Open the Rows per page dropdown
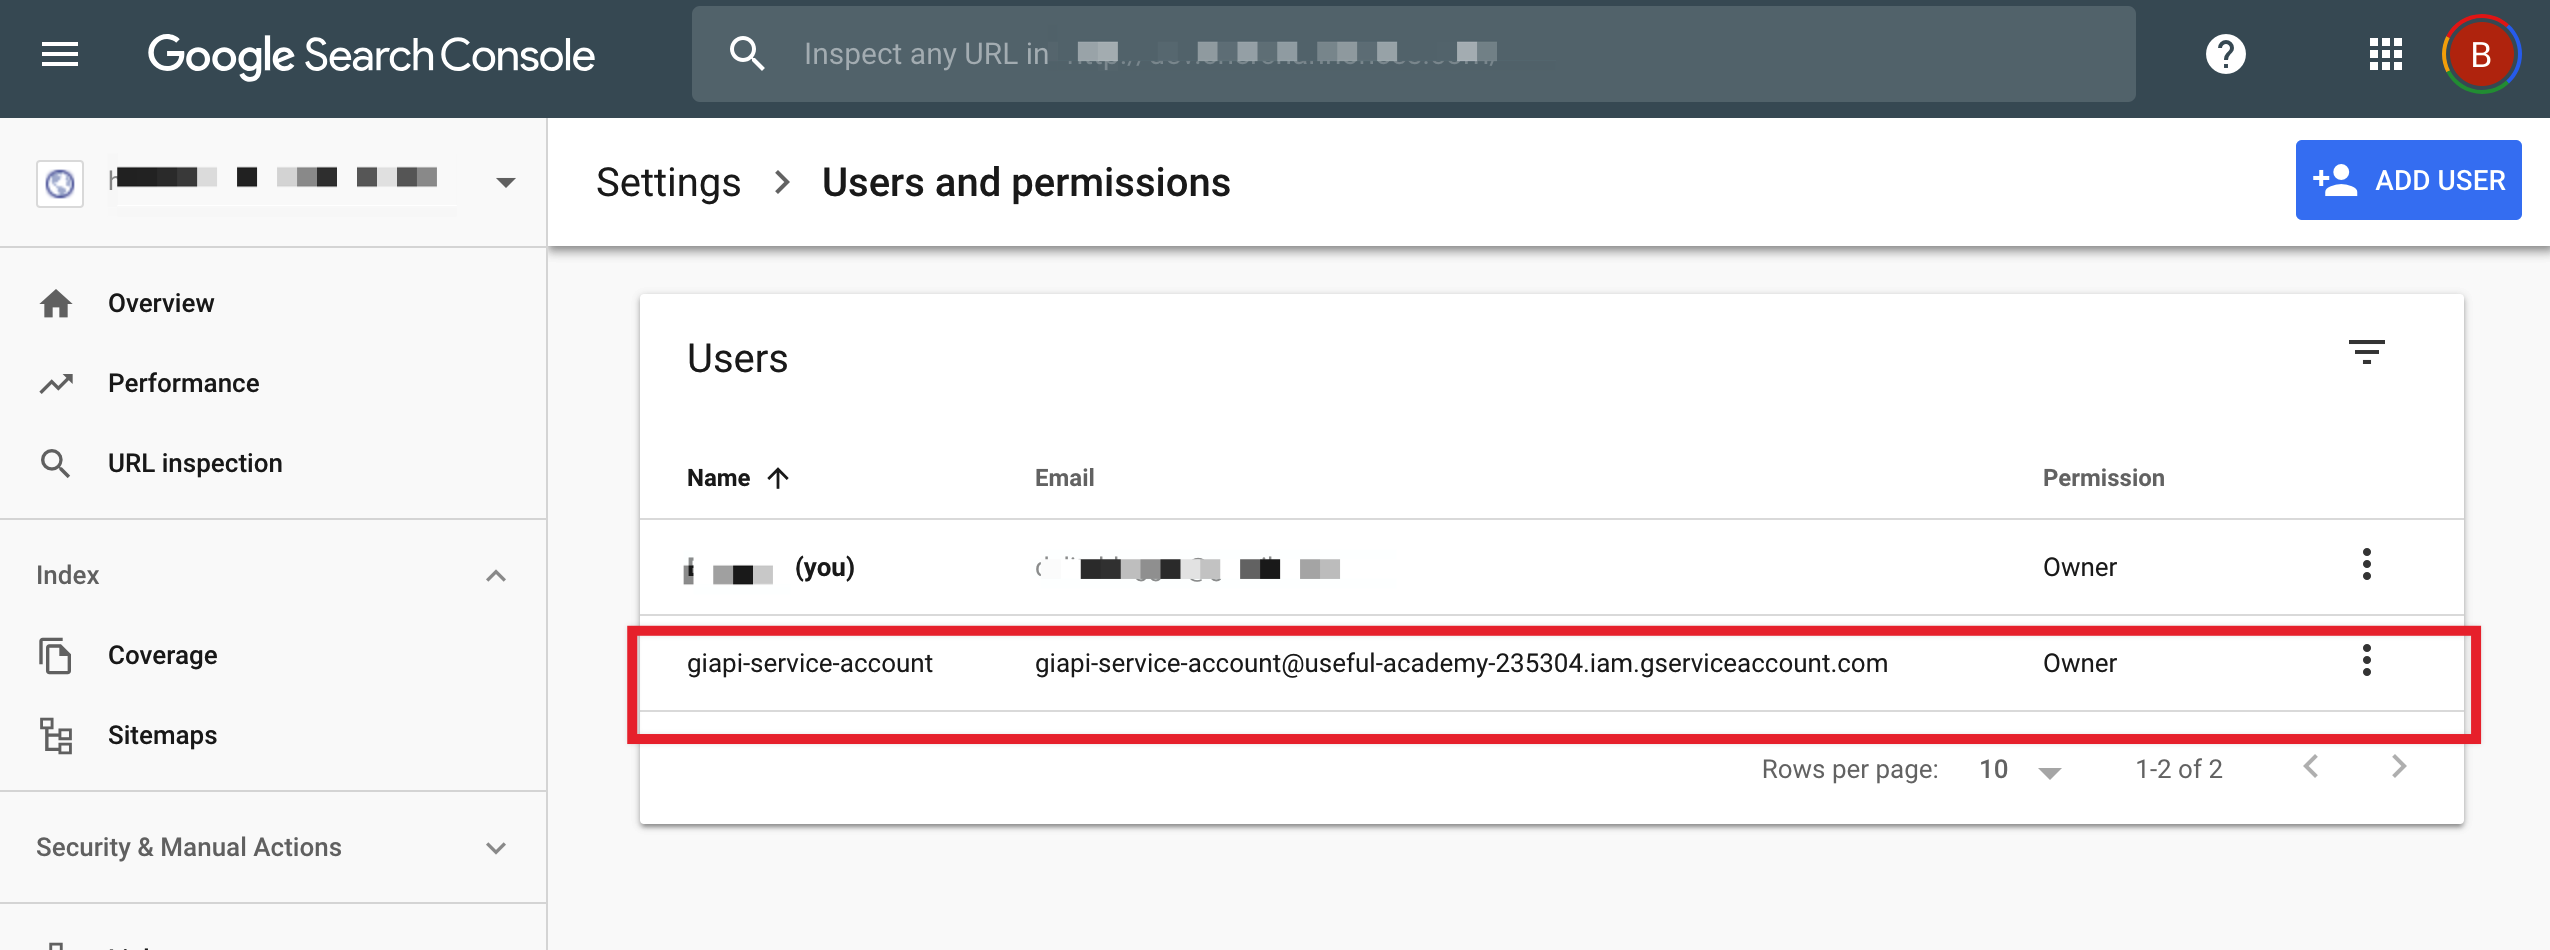This screenshot has height=950, width=2550. 2020,770
